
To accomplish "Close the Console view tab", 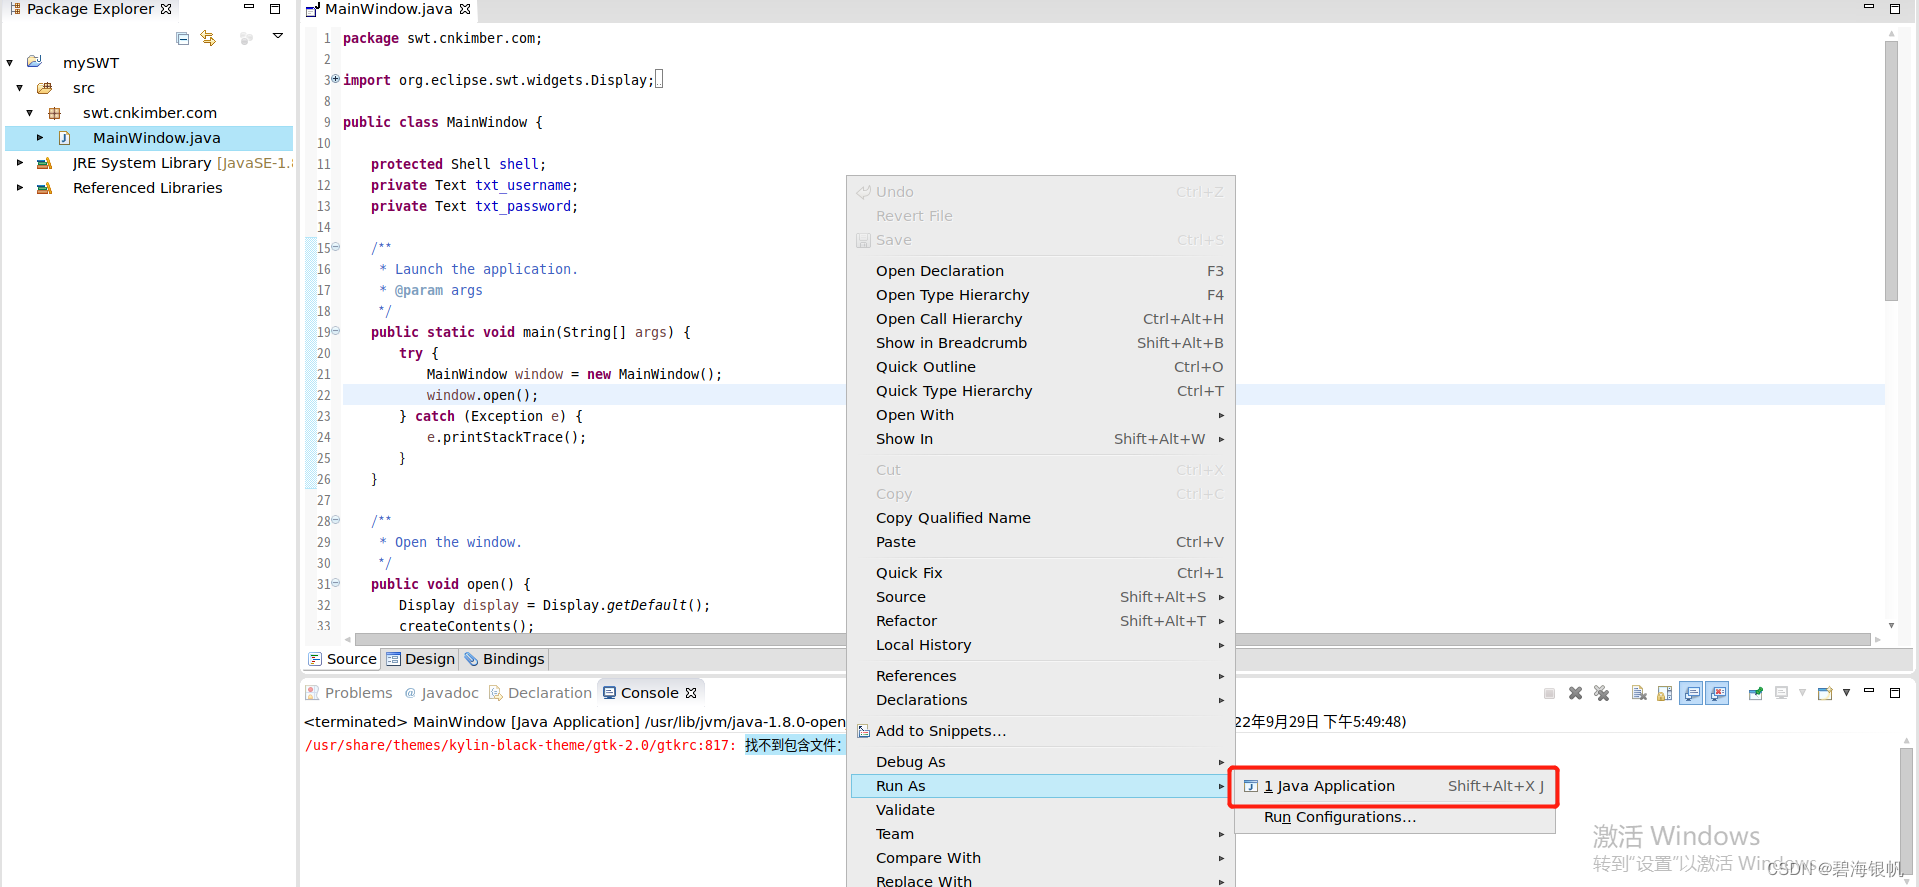I will 691,693.
